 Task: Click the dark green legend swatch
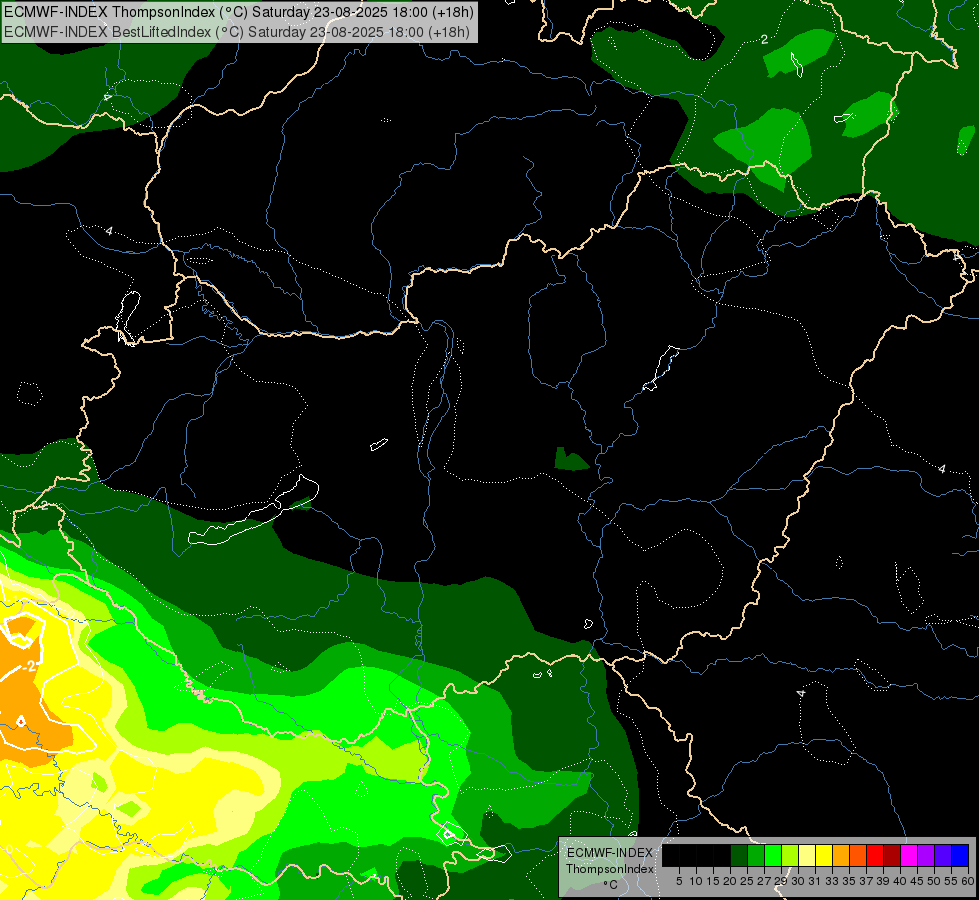(739, 855)
